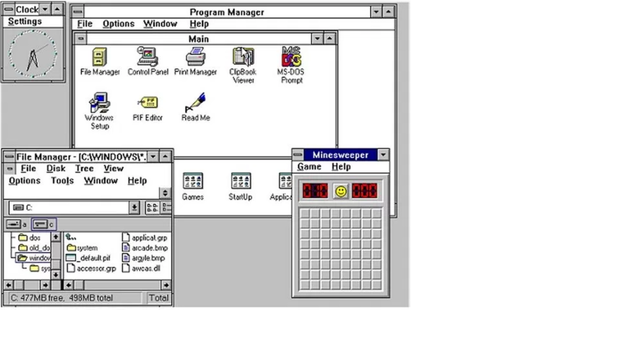Select the system folder in file list
The image size is (640, 360).
point(82,248)
